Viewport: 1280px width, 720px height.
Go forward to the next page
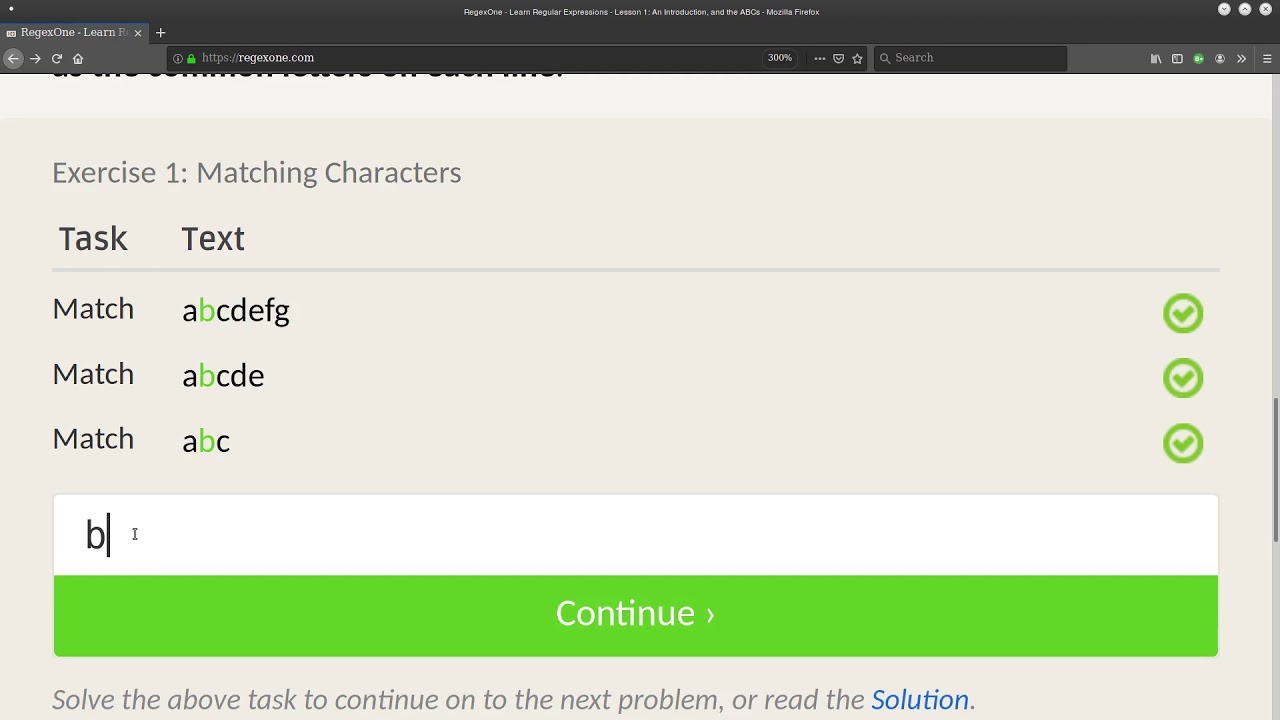[x=35, y=58]
